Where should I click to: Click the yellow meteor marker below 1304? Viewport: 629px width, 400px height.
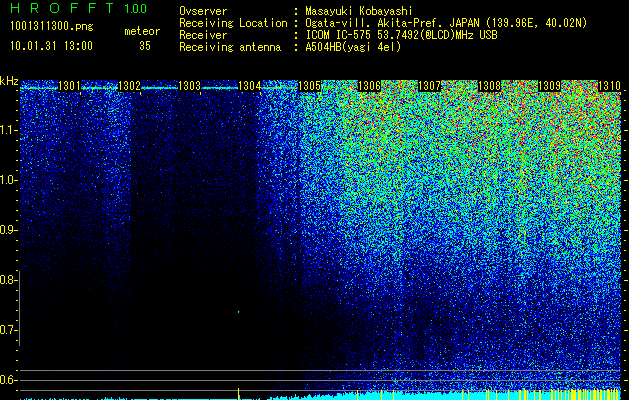pyautogui.click(x=239, y=394)
